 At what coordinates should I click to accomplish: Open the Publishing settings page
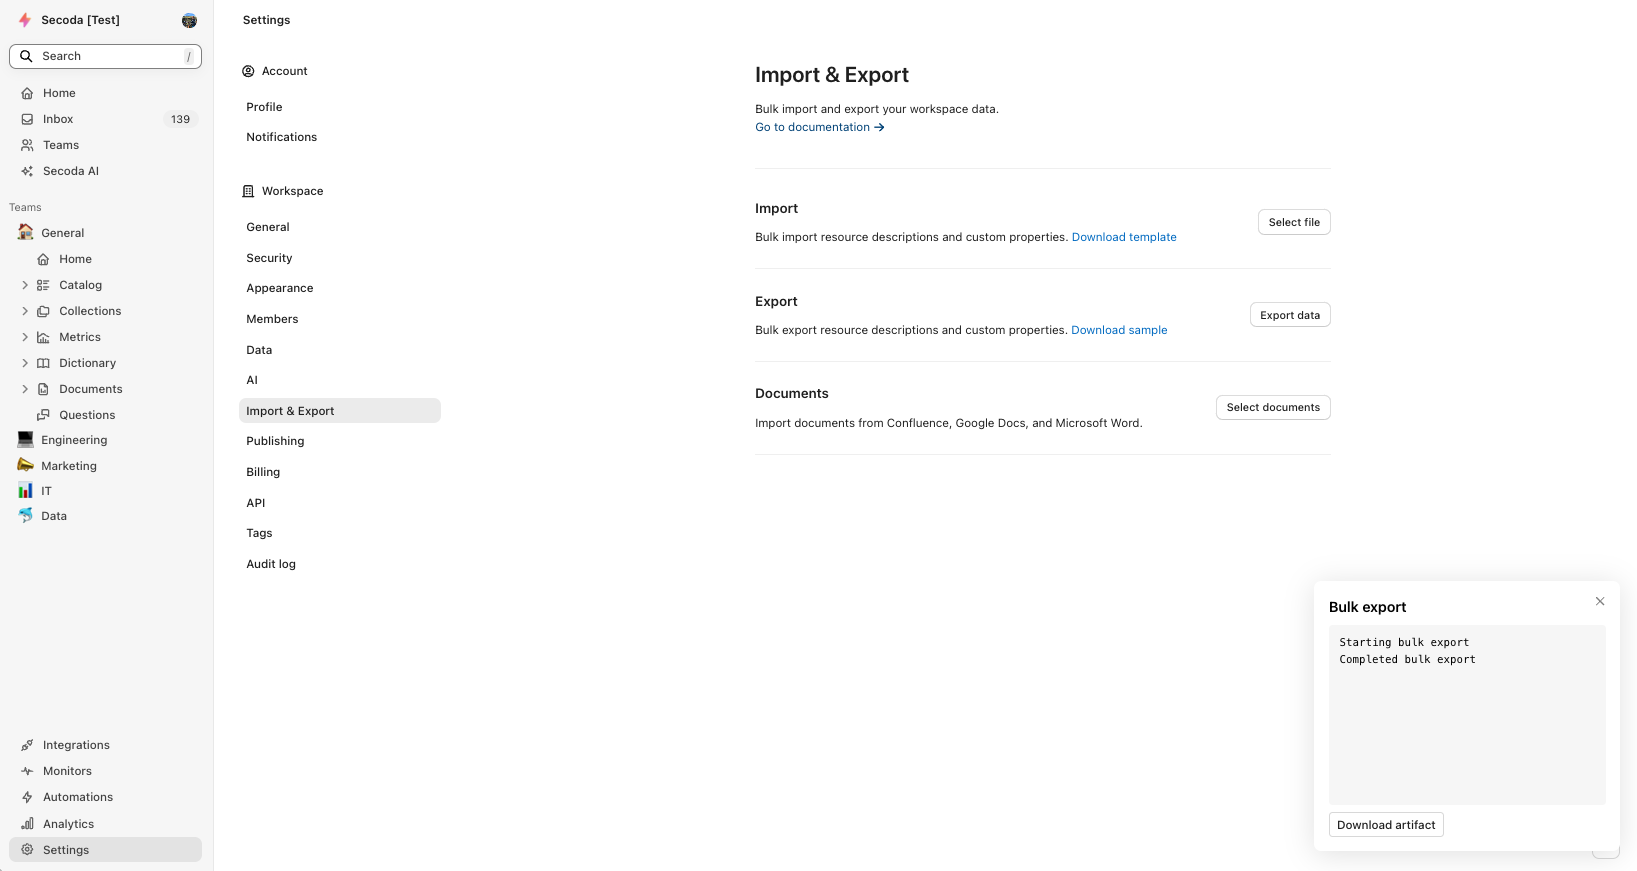point(275,441)
